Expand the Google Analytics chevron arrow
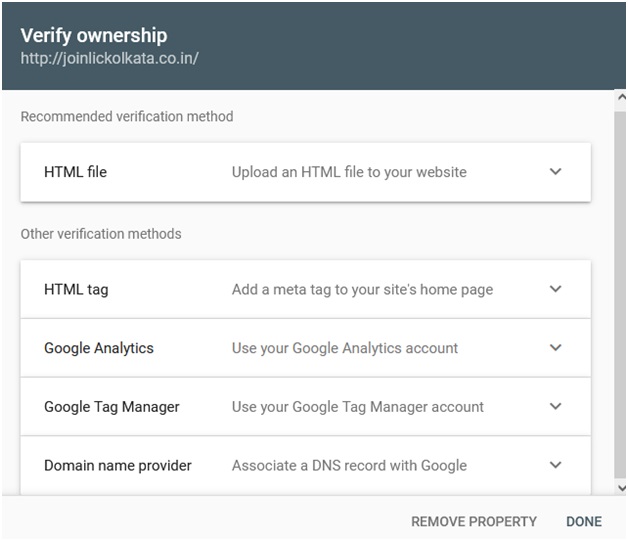 (555, 348)
